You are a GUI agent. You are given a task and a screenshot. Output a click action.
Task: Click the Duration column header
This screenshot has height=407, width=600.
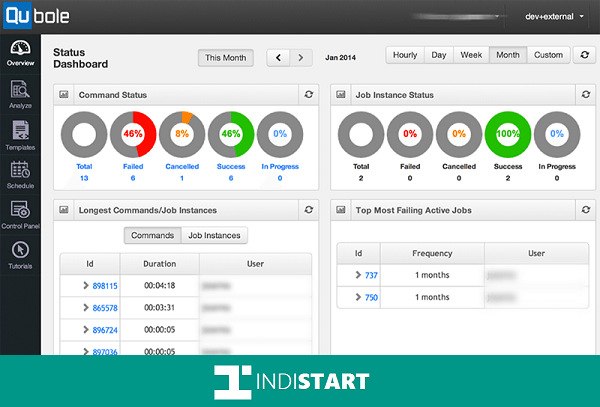coord(160,264)
